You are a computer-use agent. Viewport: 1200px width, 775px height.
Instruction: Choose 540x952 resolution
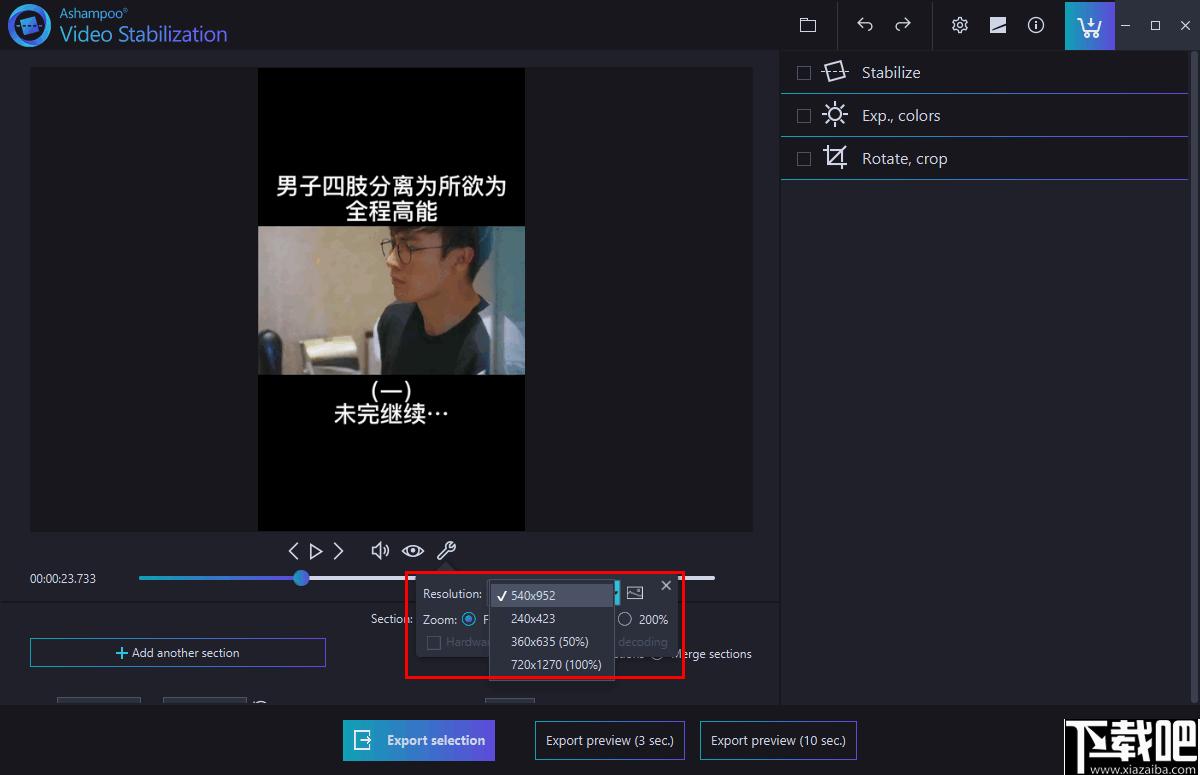(551, 595)
